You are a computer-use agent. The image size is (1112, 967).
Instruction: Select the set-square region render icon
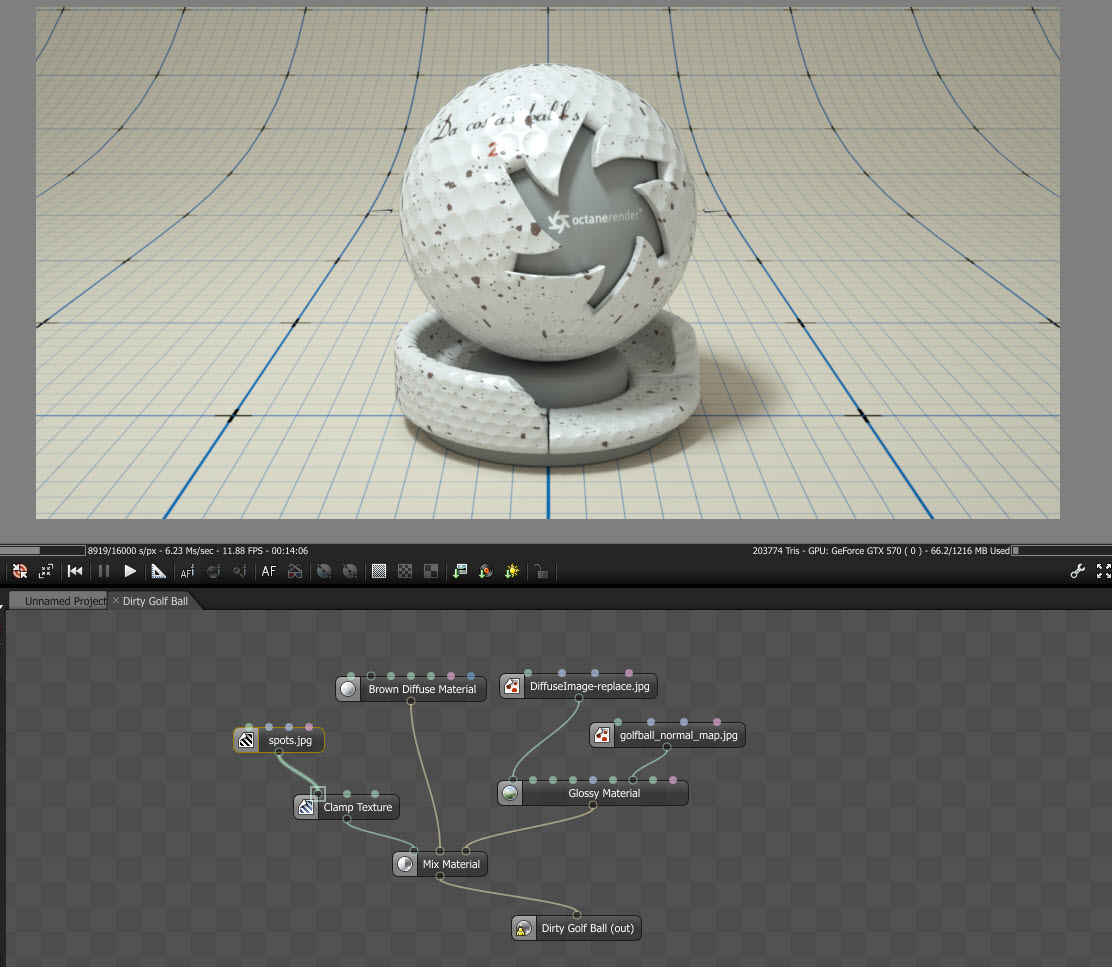click(x=159, y=571)
